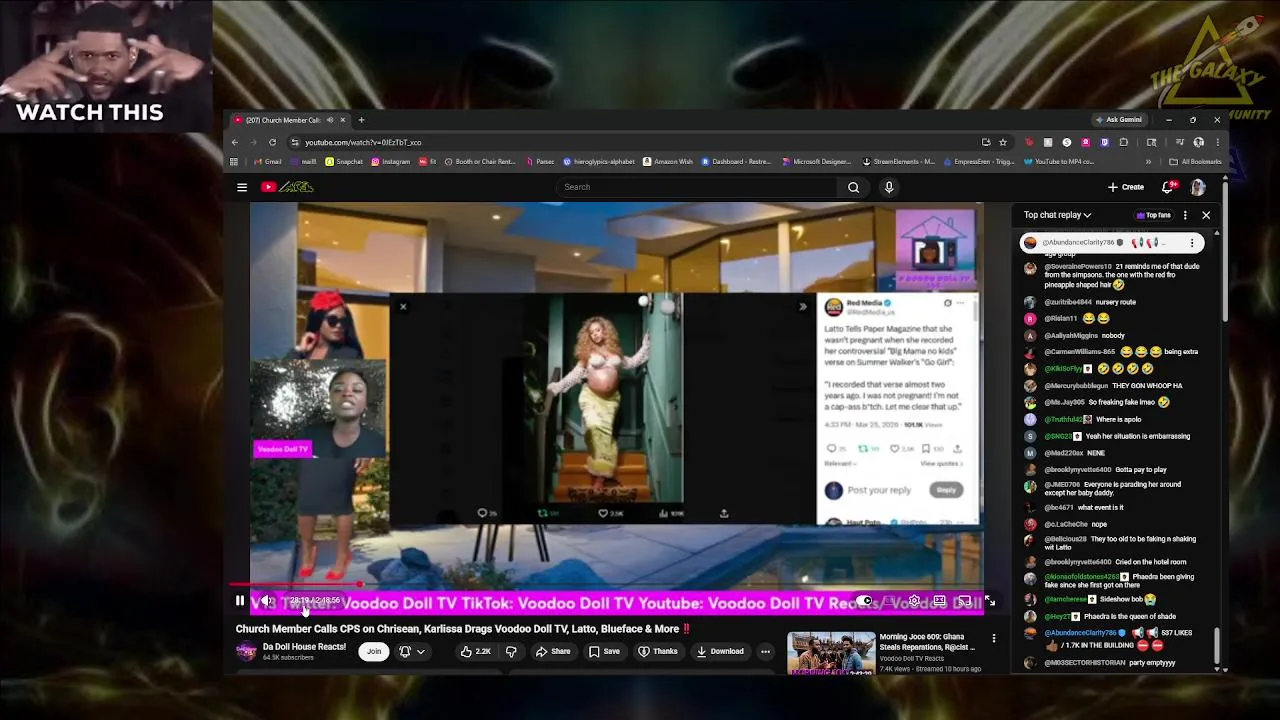This screenshot has width=1280, height=720.
Task: Close the chat replay panel
Action: click(x=1206, y=215)
